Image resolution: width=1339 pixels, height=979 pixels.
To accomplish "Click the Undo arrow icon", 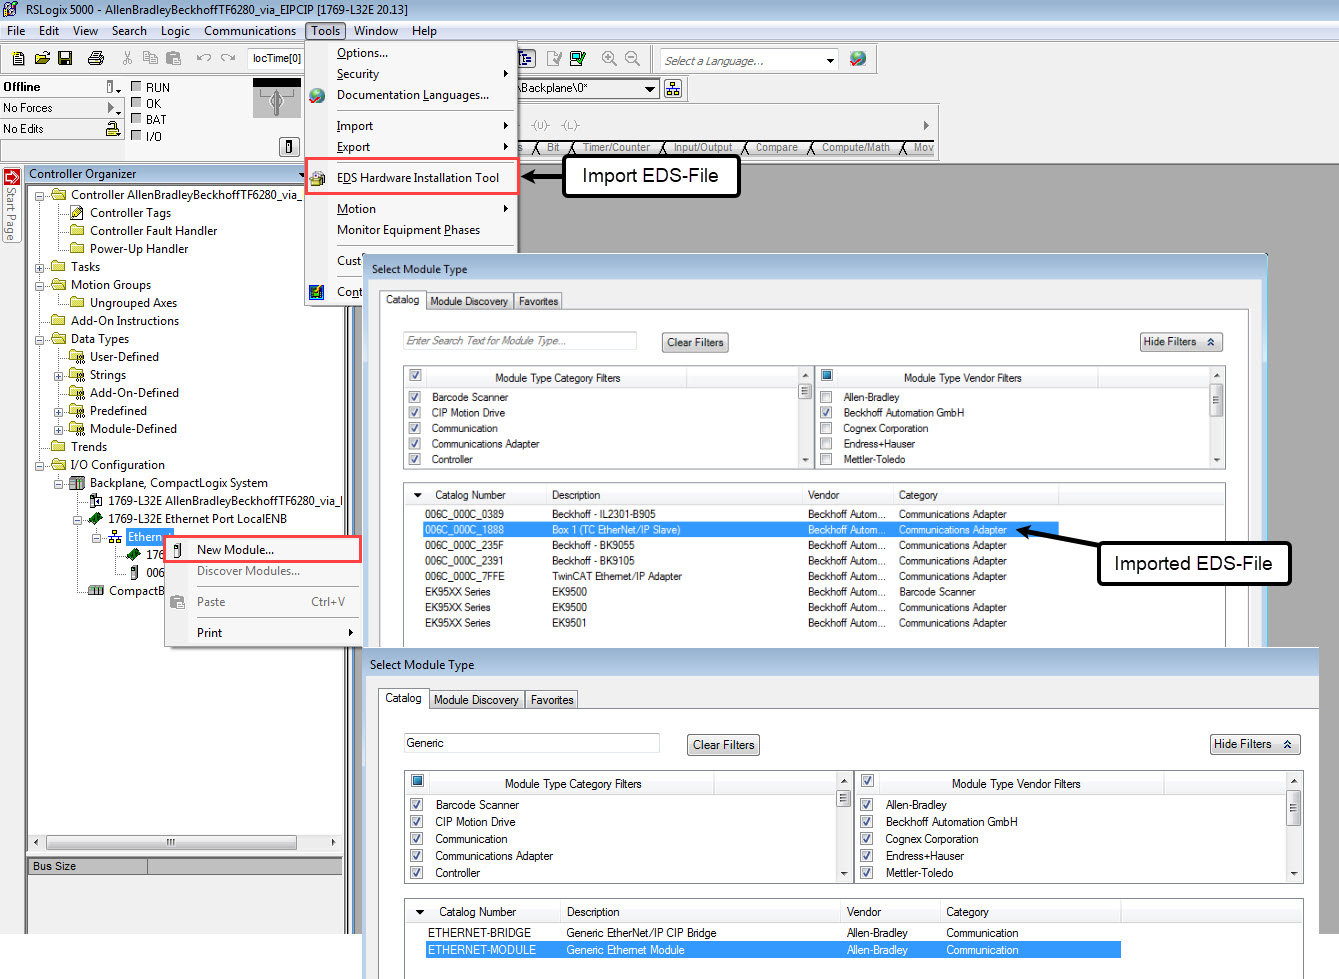I will click(203, 58).
